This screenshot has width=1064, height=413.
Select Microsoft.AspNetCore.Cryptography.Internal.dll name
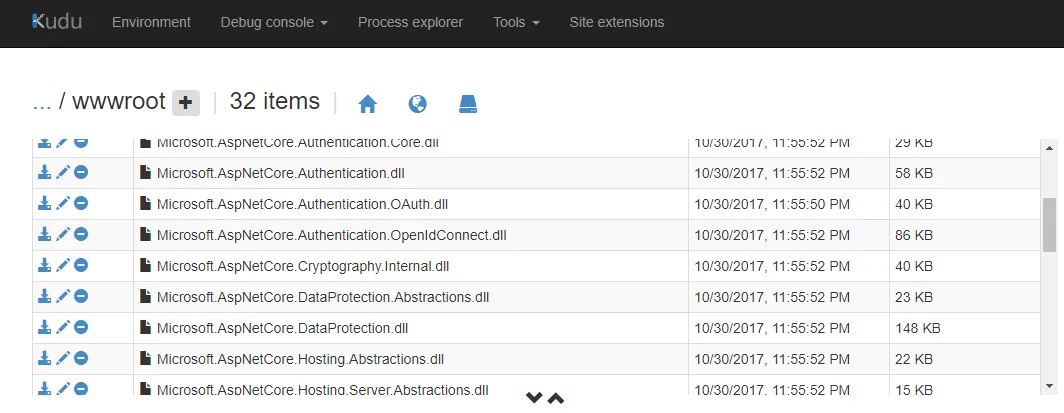[x=303, y=267]
